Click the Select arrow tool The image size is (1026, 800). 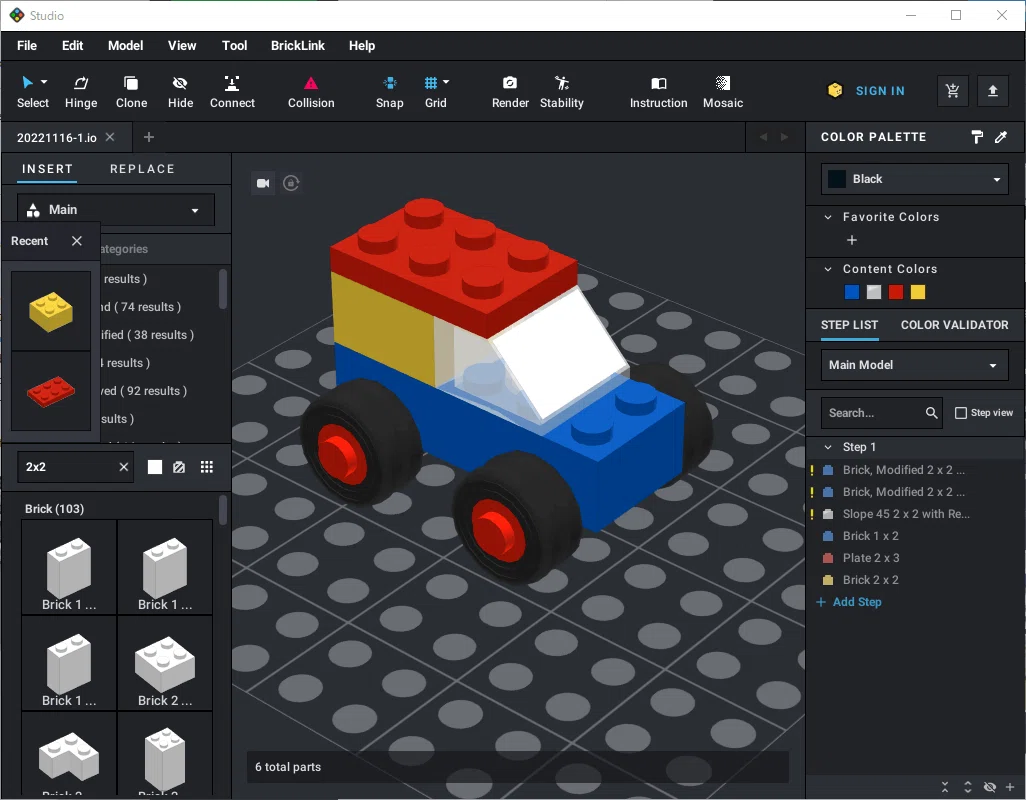27,82
